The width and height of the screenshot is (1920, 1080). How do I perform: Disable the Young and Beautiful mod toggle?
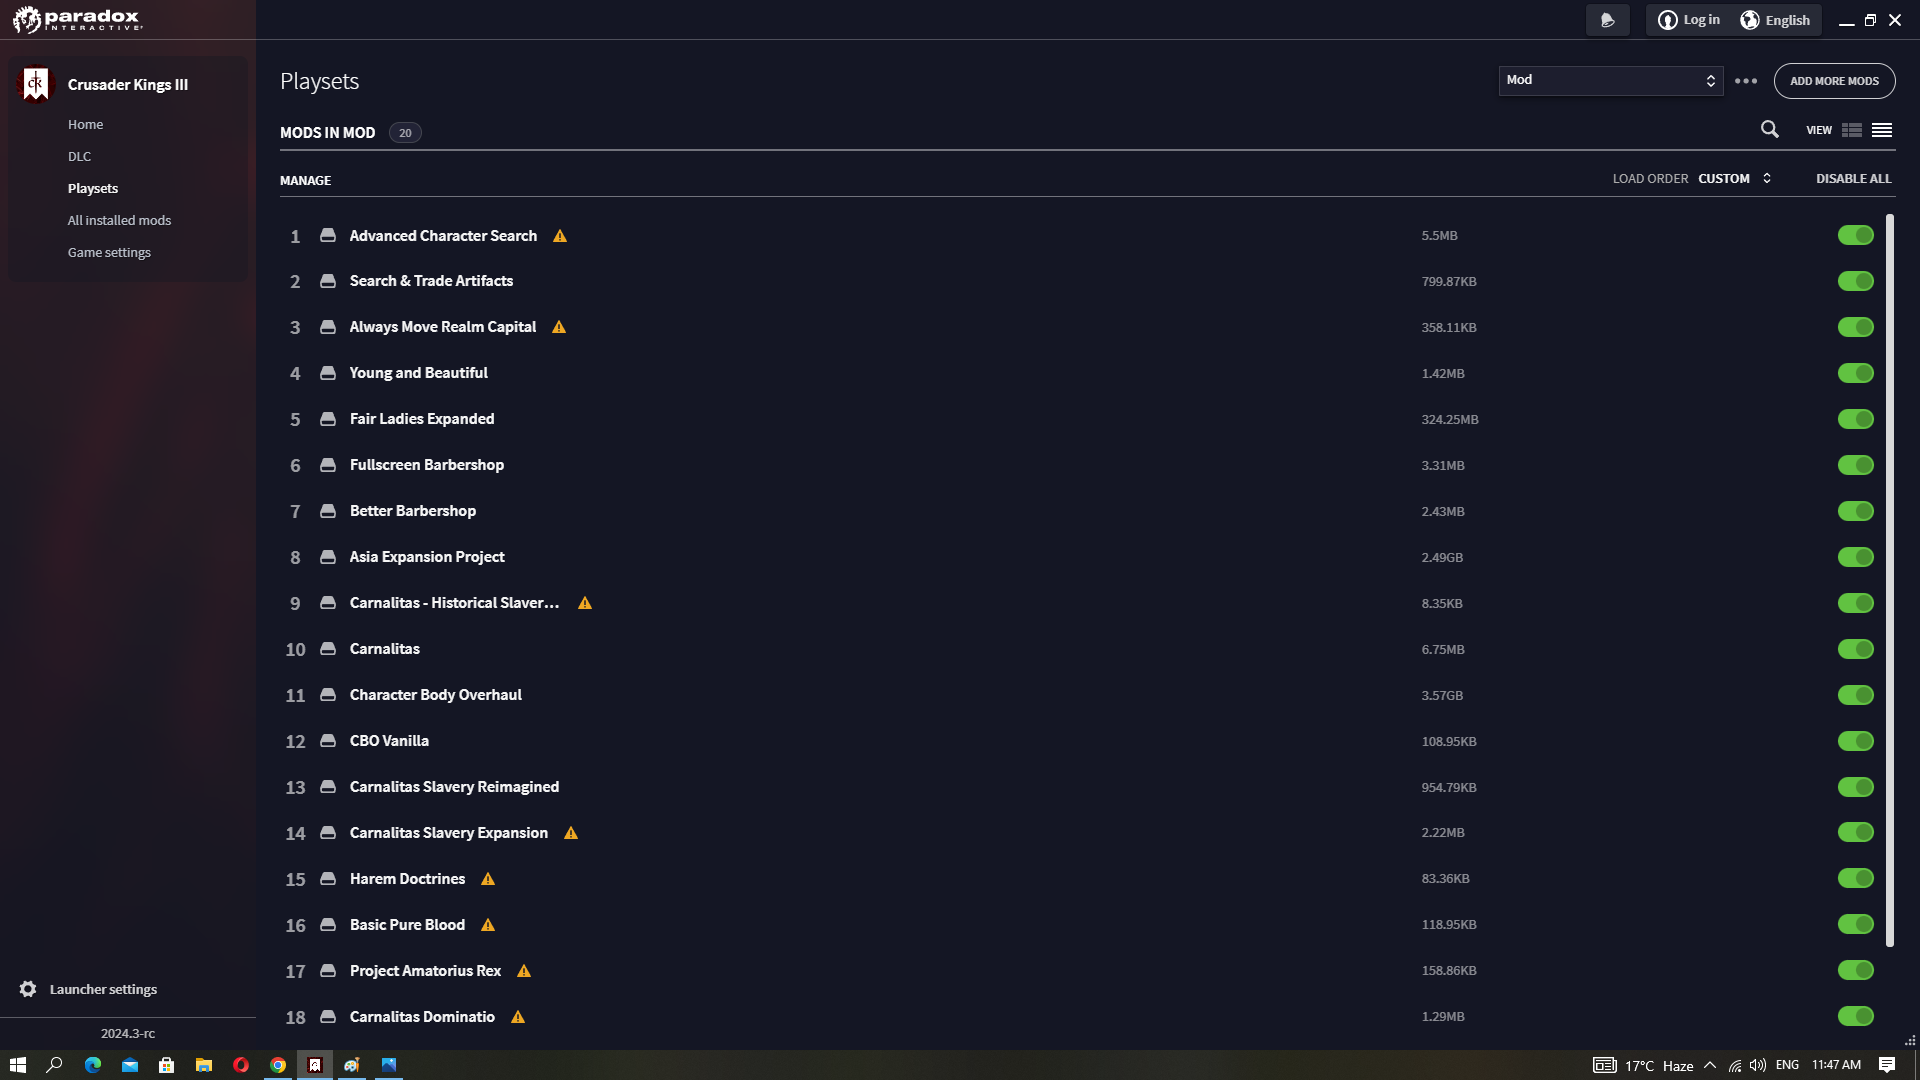[x=1855, y=373]
